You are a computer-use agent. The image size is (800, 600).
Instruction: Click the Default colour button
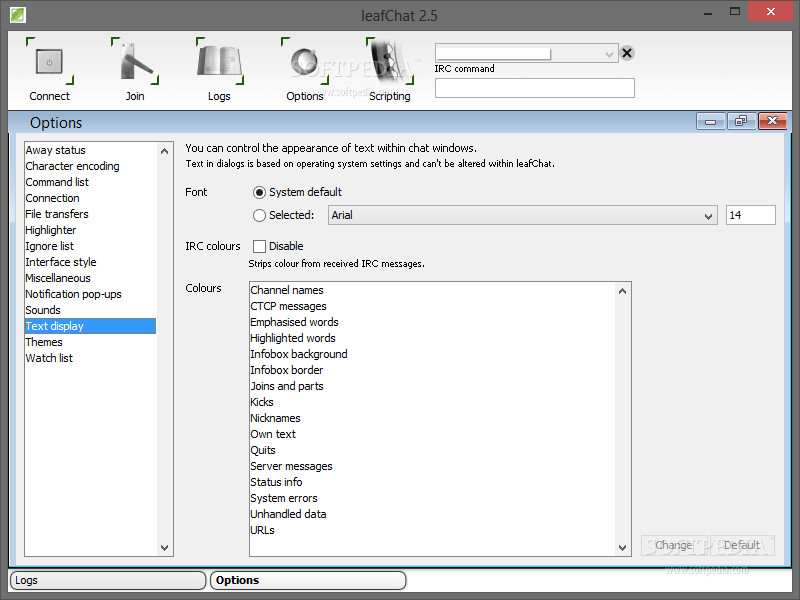click(742, 545)
